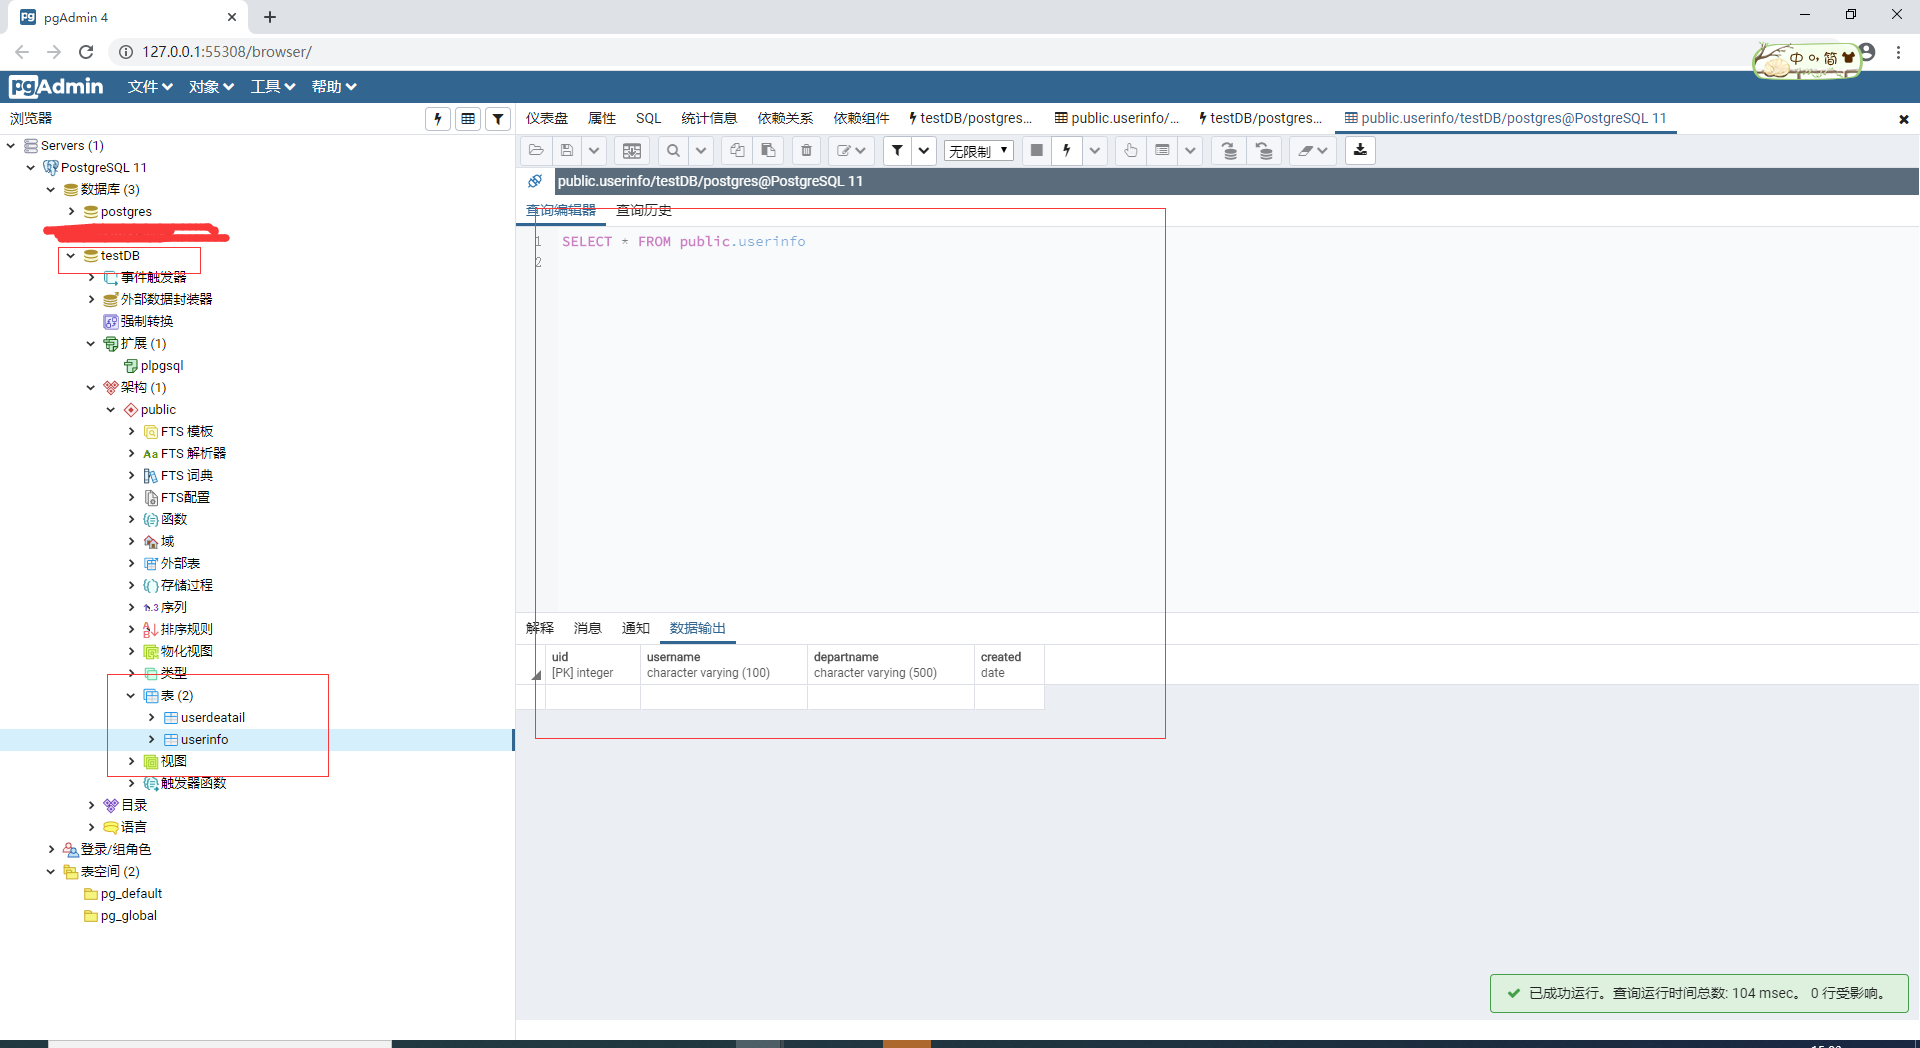This screenshot has width=1920, height=1048.
Task: Open the 工具 menu
Action: [271, 87]
